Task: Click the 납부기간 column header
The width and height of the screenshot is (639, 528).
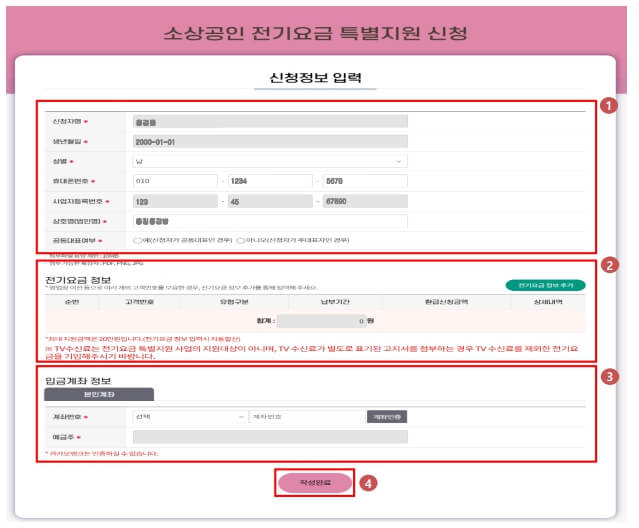Action: pos(335,302)
